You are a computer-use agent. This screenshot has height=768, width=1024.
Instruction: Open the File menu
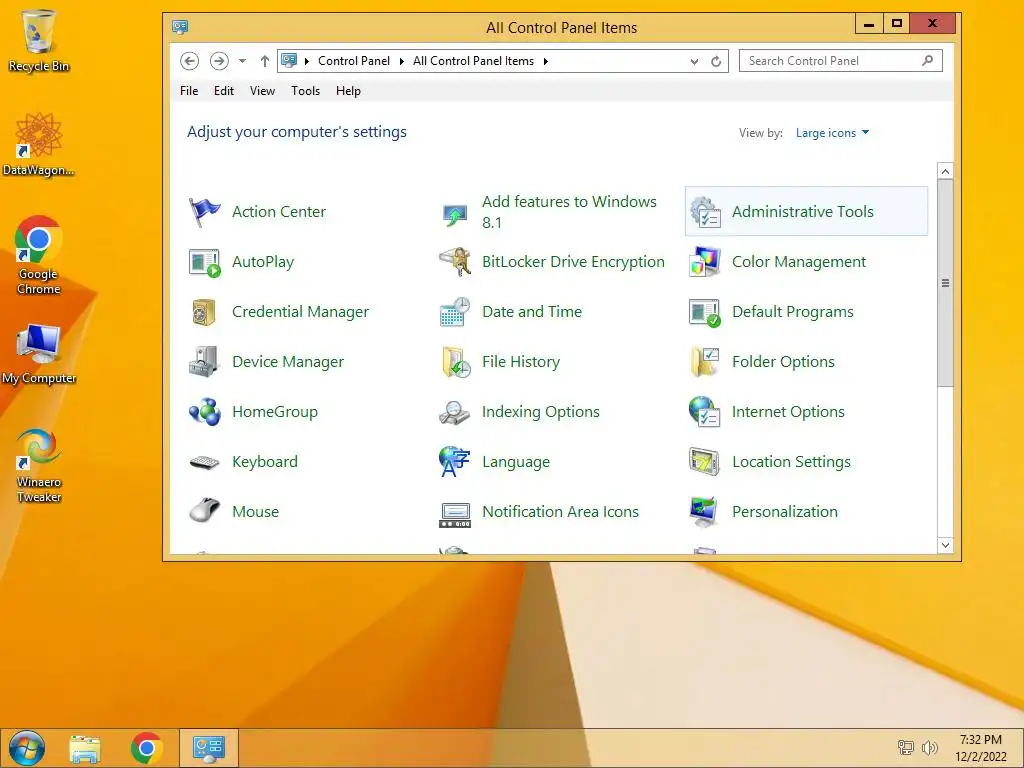pos(189,91)
